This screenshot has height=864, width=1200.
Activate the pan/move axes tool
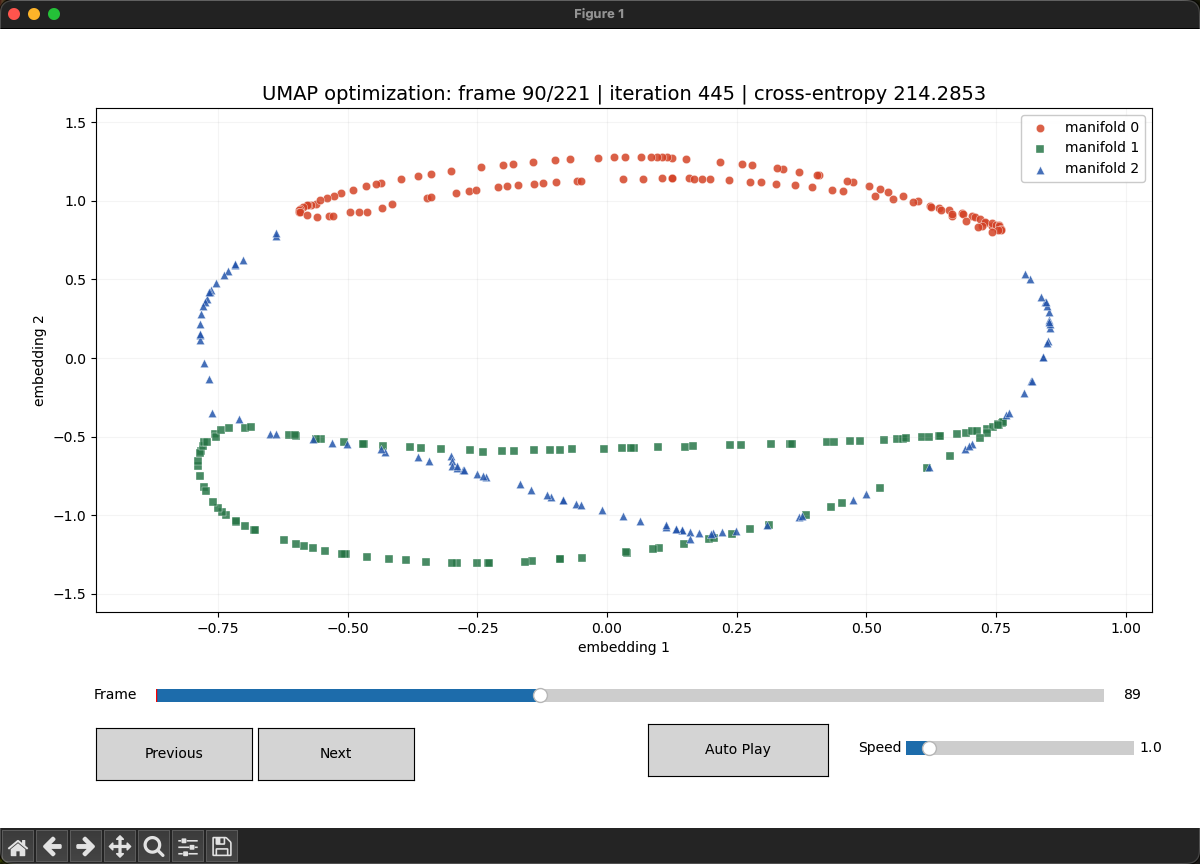click(x=120, y=846)
